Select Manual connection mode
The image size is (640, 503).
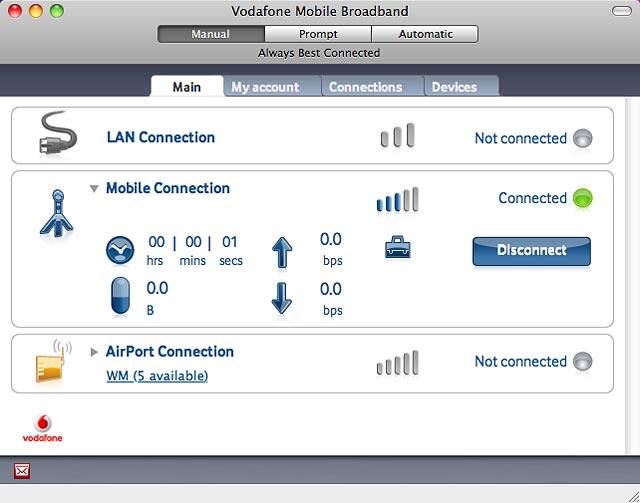[x=211, y=34]
